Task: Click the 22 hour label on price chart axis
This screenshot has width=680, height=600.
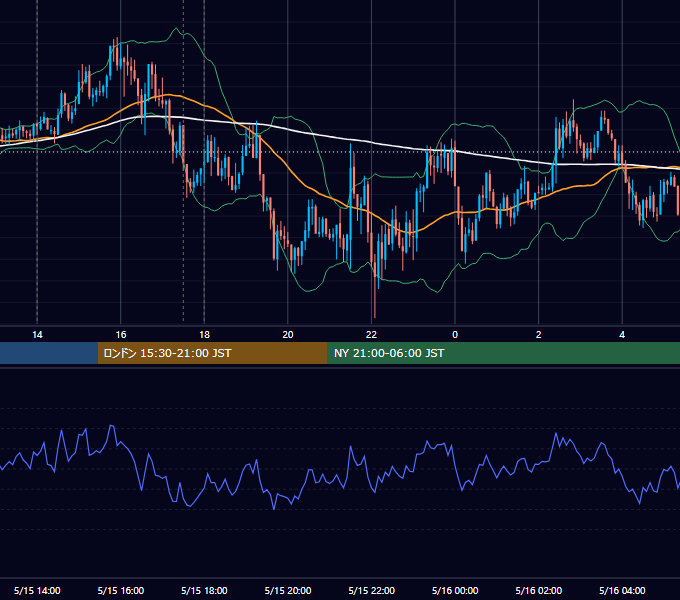Action: [371, 335]
